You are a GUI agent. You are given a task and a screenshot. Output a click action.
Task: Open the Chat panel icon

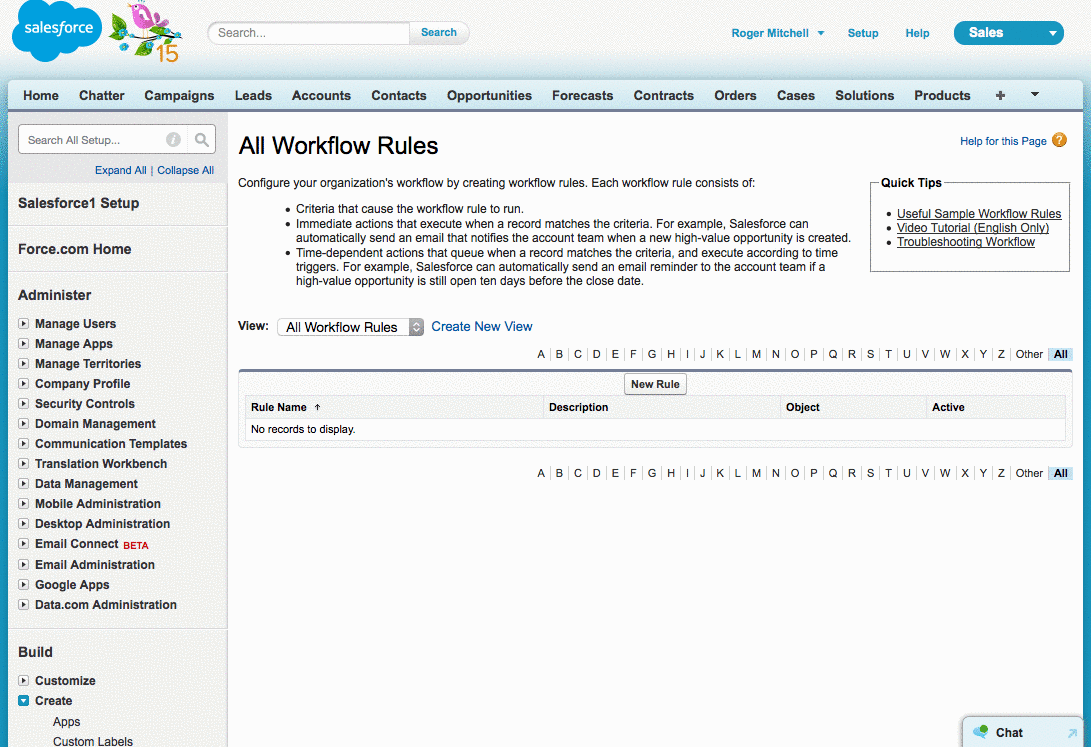click(980, 732)
